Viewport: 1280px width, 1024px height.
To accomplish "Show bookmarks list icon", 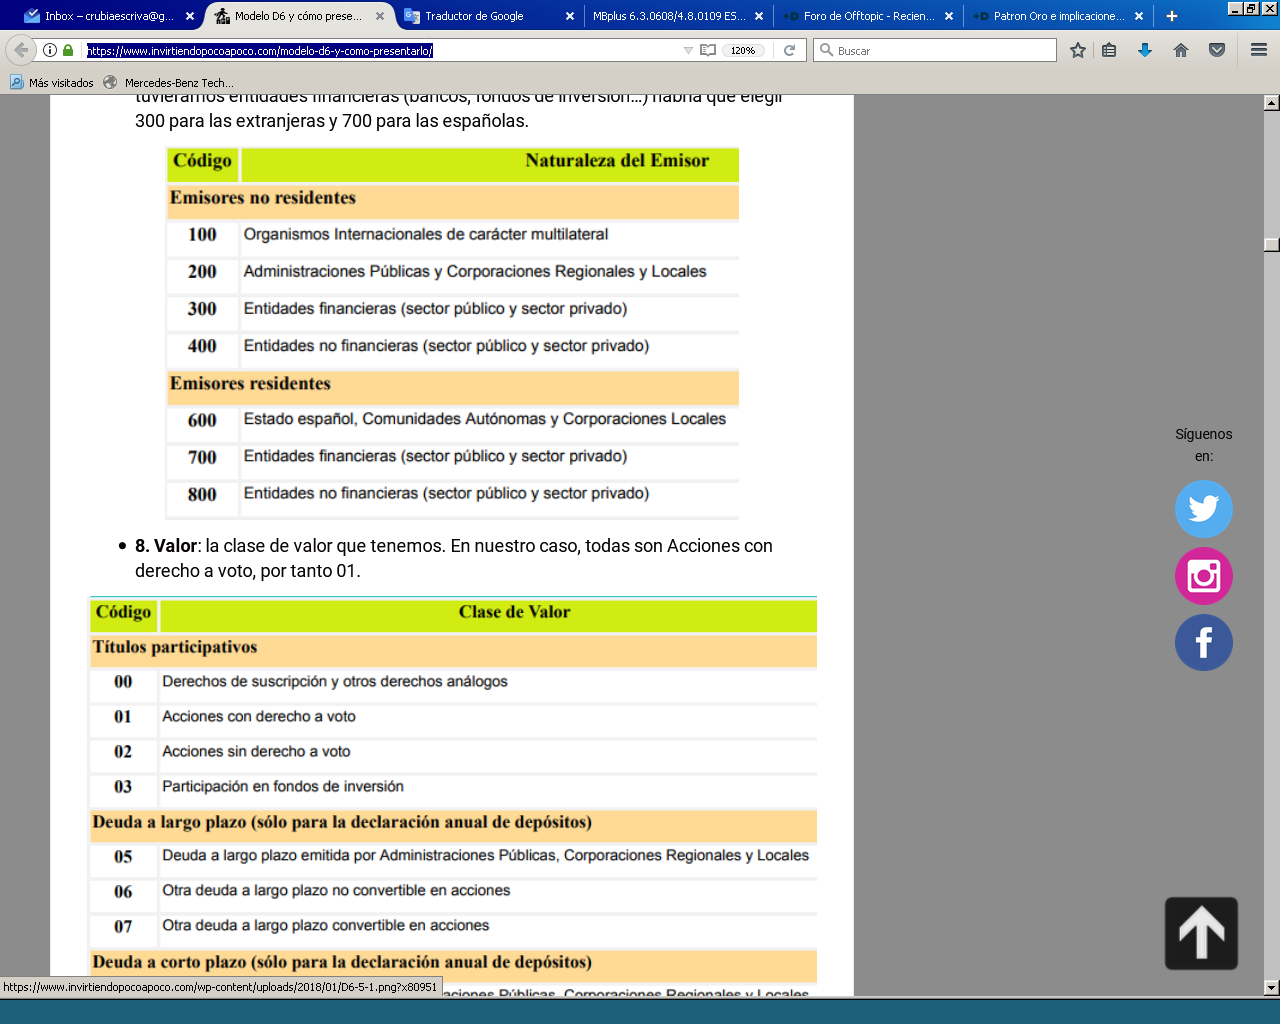I will pos(1109,50).
